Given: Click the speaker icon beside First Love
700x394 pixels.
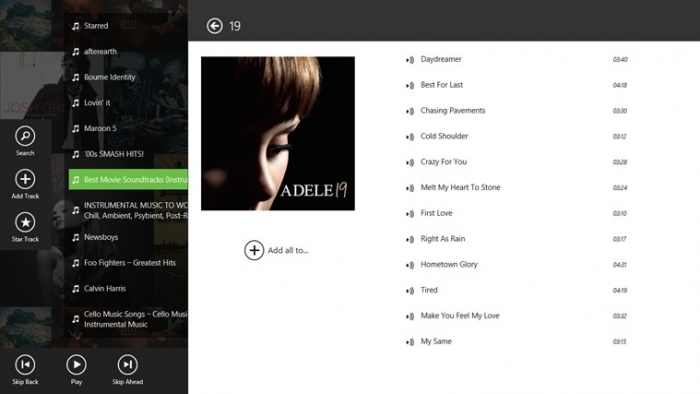Looking at the screenshot, I should tap(410, 214).
